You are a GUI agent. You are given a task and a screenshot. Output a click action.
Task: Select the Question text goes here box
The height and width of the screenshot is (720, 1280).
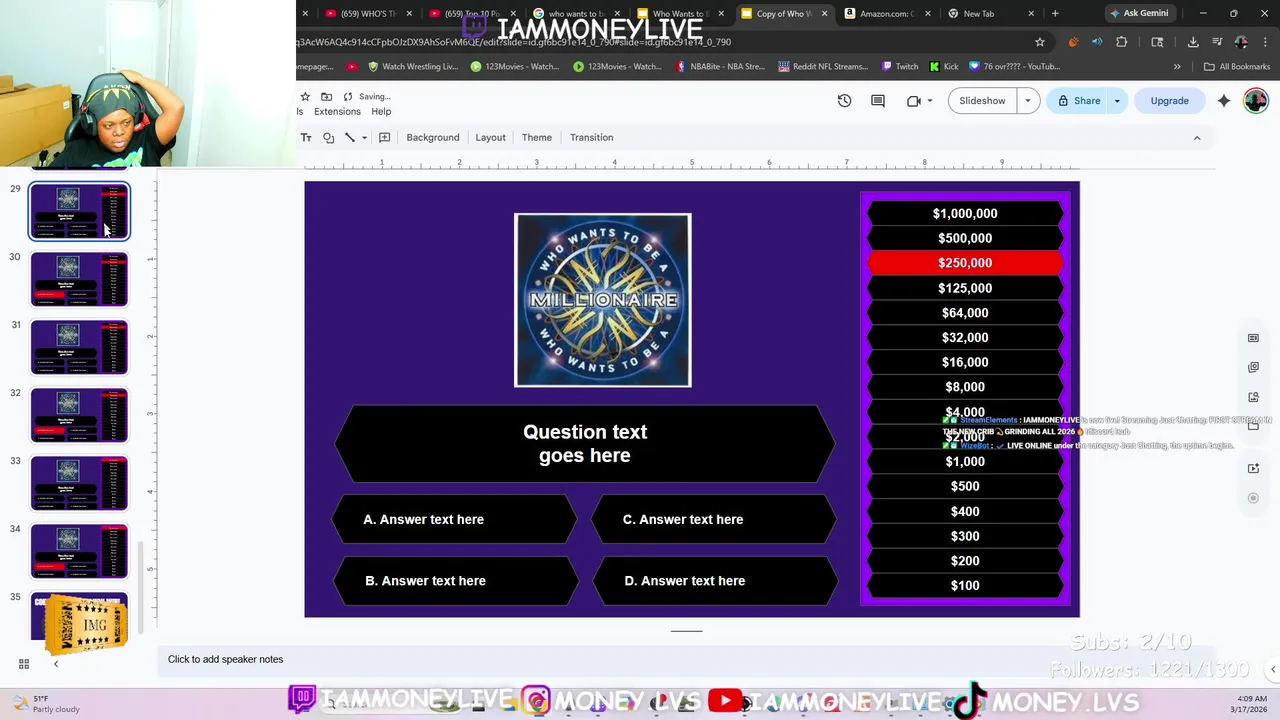[x=585, y=444]
